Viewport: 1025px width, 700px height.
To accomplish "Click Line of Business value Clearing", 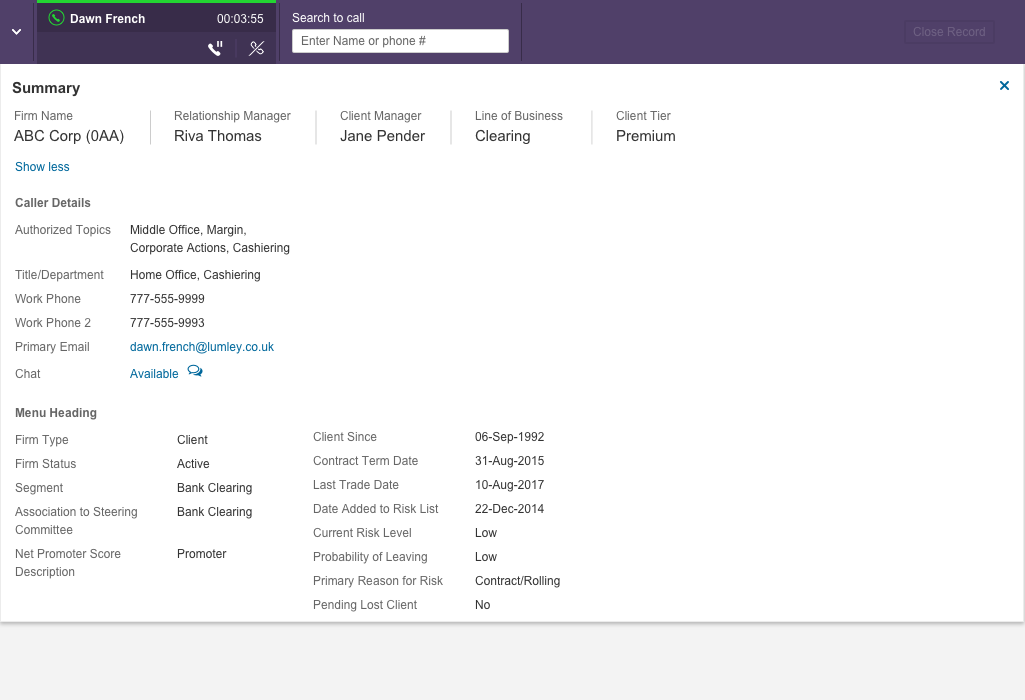I will click(503, 136).
